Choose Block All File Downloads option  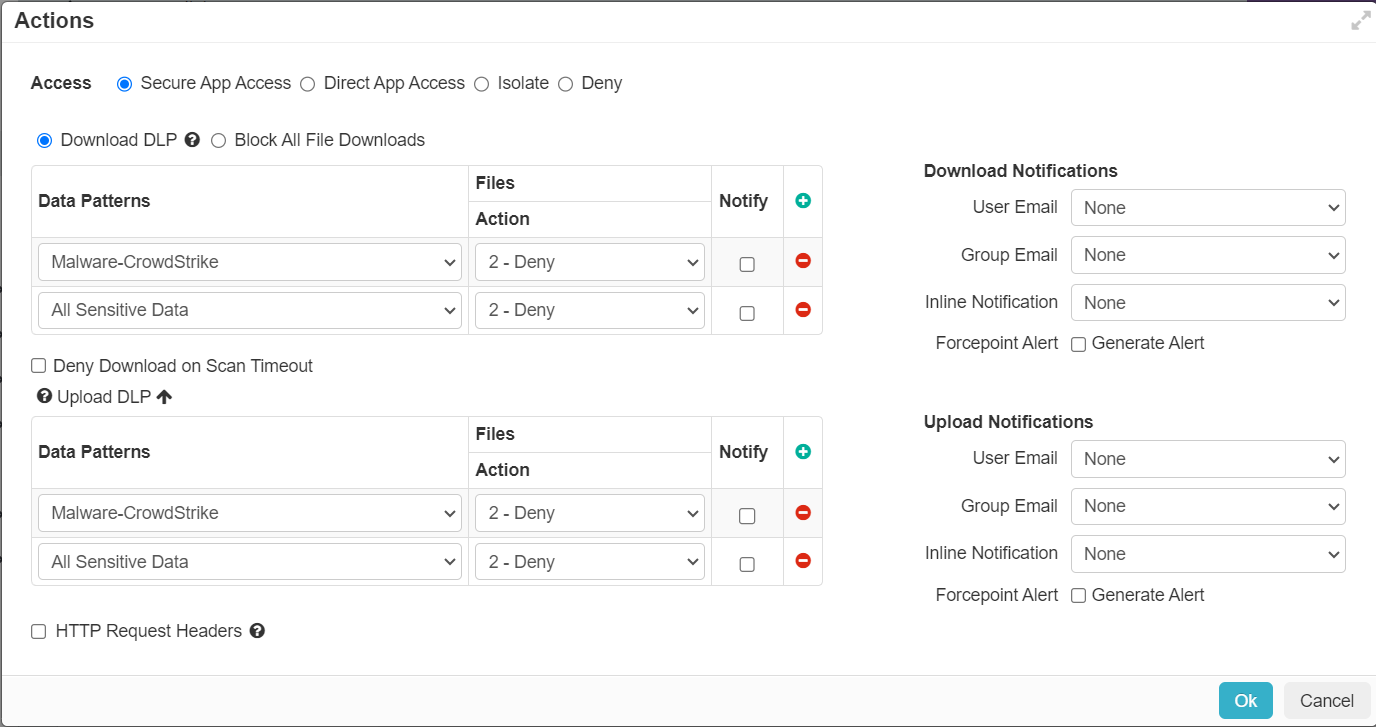218,141
